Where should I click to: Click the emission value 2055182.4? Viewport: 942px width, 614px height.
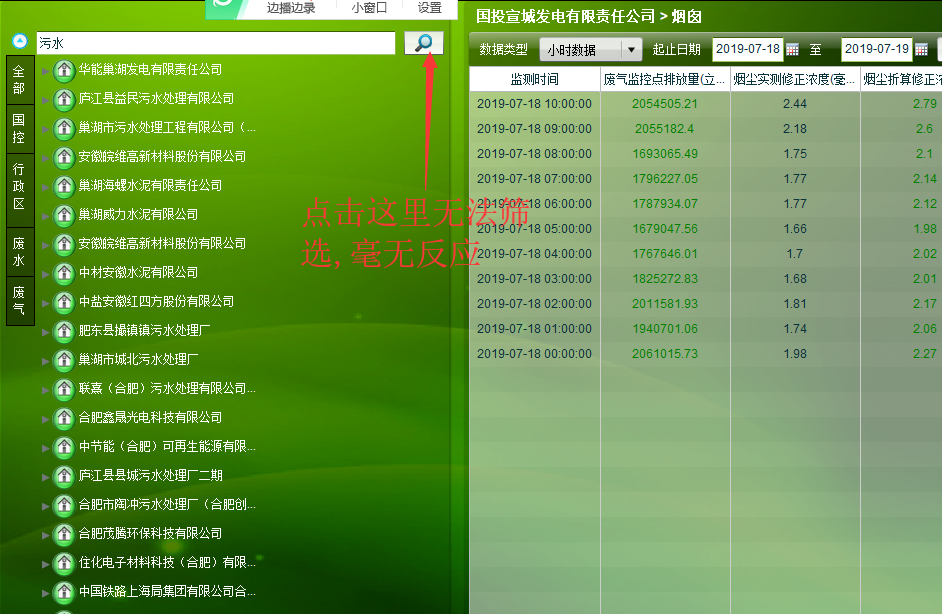coord(665,129)
